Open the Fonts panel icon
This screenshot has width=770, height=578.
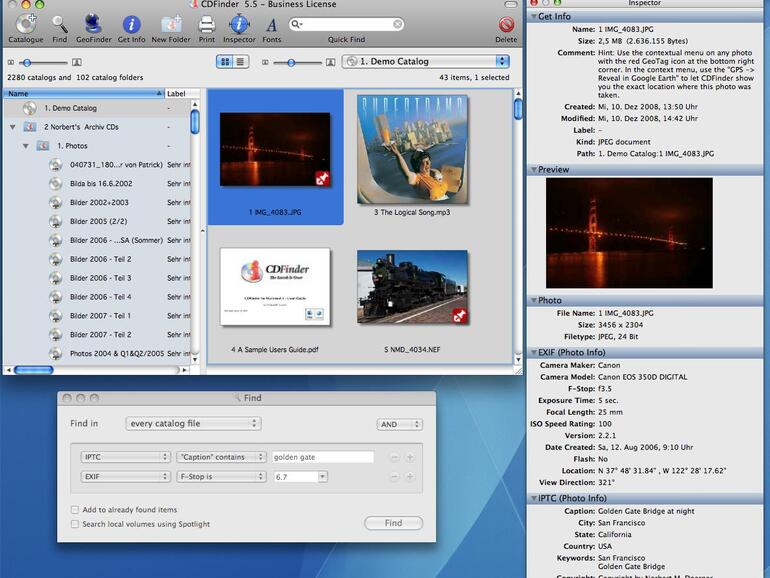(271, 24)
